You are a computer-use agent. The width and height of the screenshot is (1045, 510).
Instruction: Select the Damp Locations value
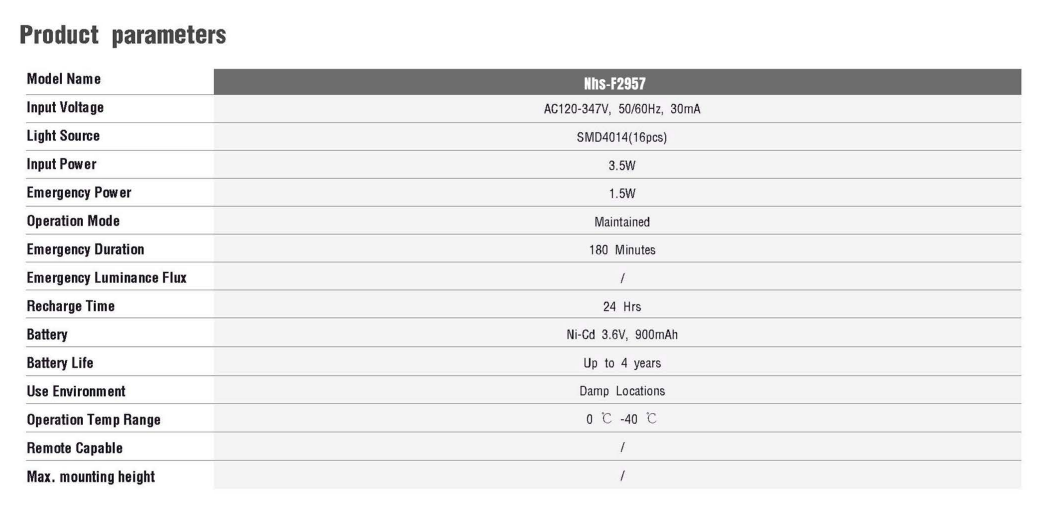tap(622, 391)
